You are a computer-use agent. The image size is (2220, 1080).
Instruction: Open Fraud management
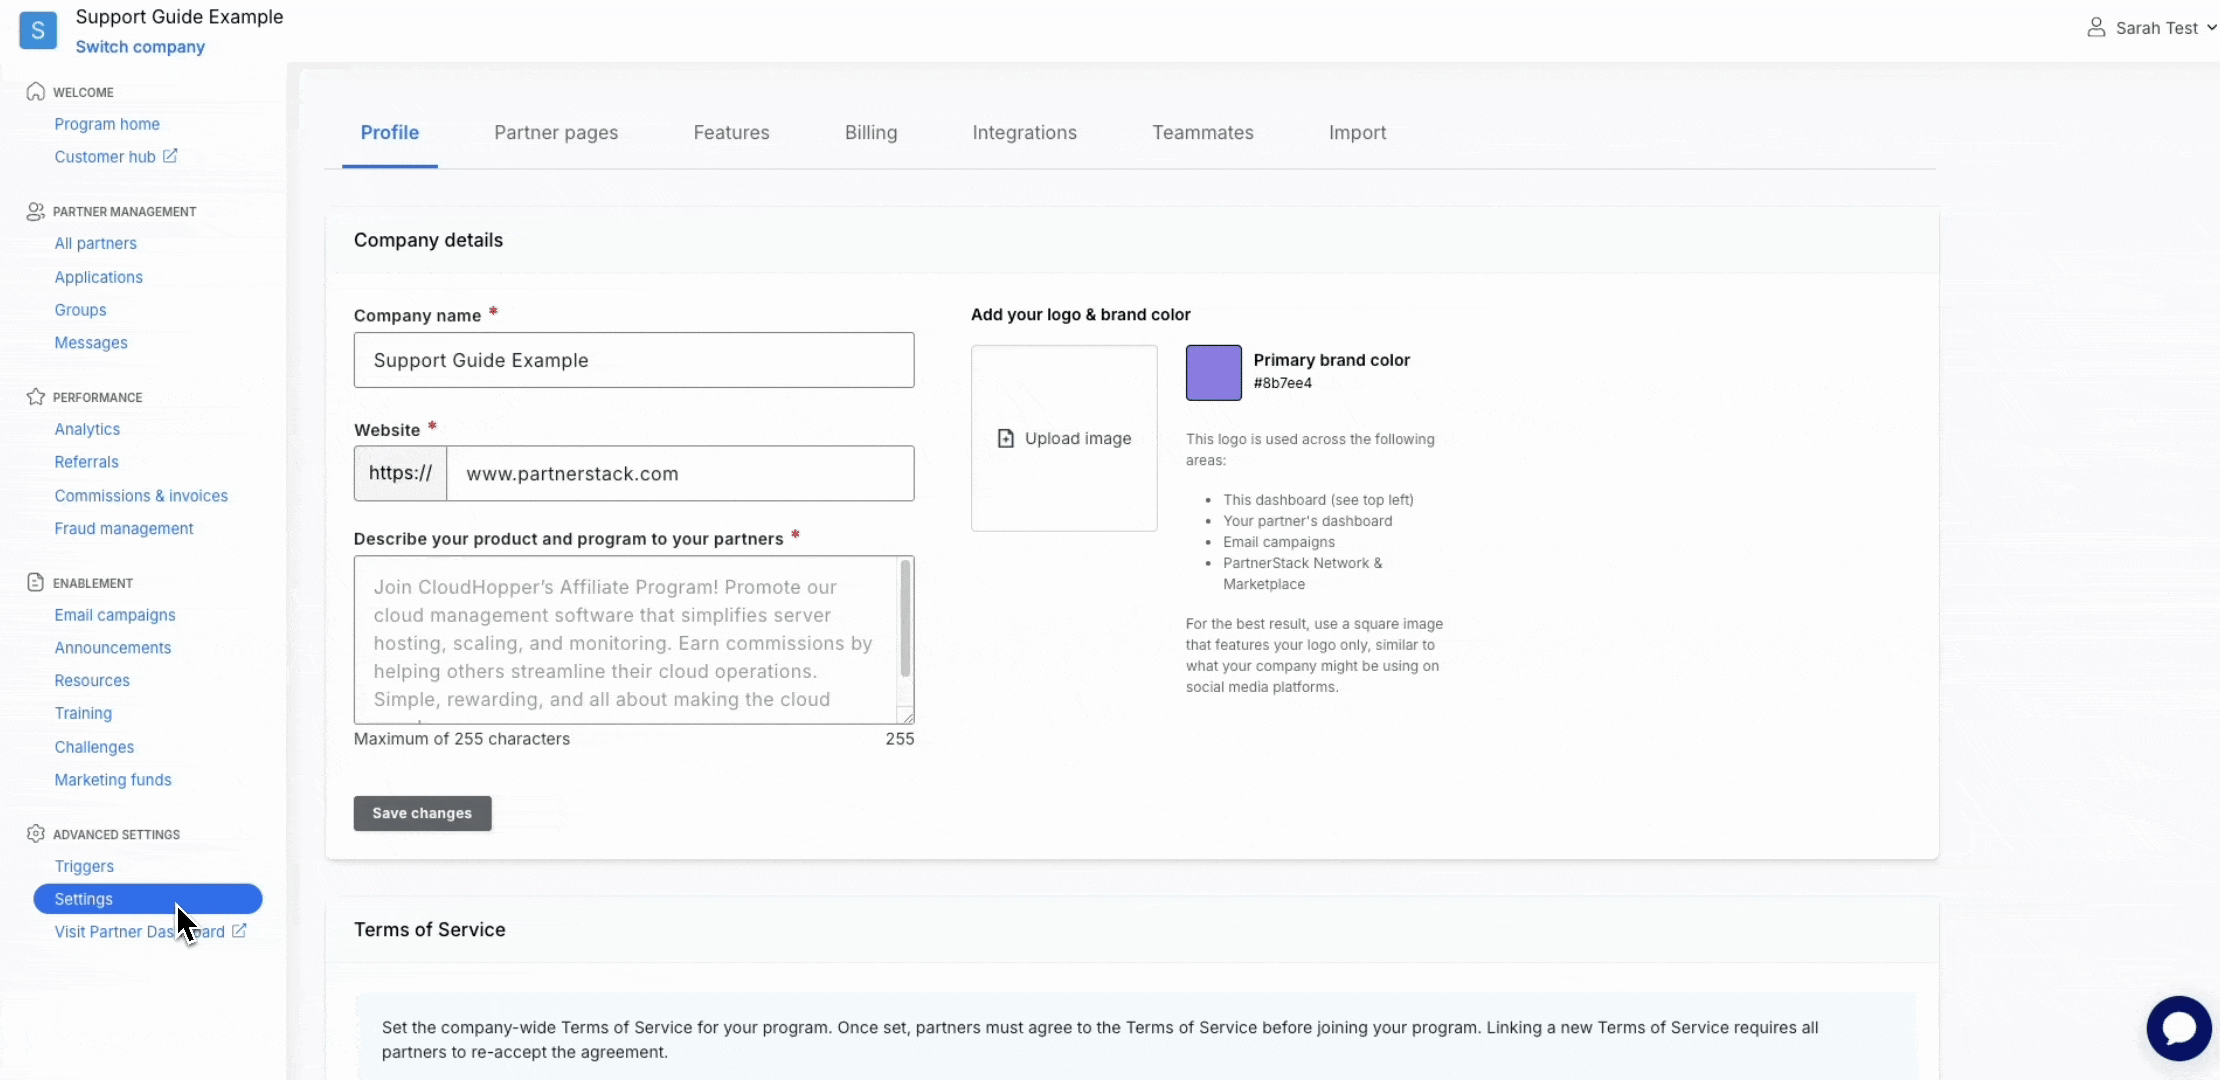(124, 529)
